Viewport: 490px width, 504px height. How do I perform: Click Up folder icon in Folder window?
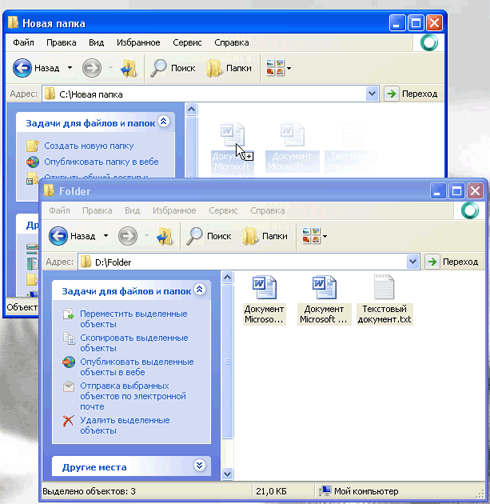tap(165, 236)
